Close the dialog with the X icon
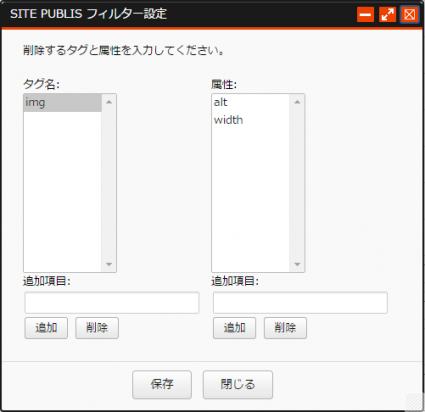425x412 pixels. pyautogui.click(x=410, y=14)
